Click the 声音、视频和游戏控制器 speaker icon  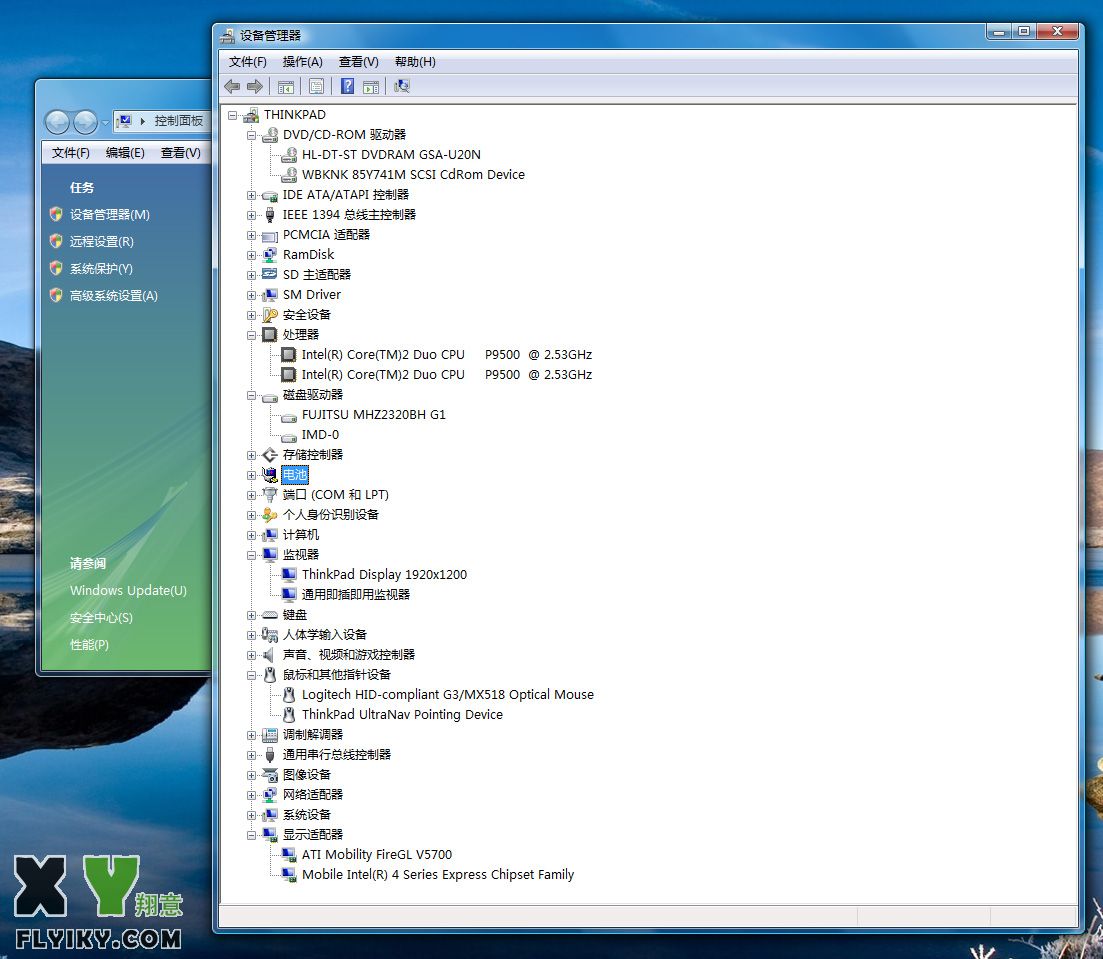269,655
